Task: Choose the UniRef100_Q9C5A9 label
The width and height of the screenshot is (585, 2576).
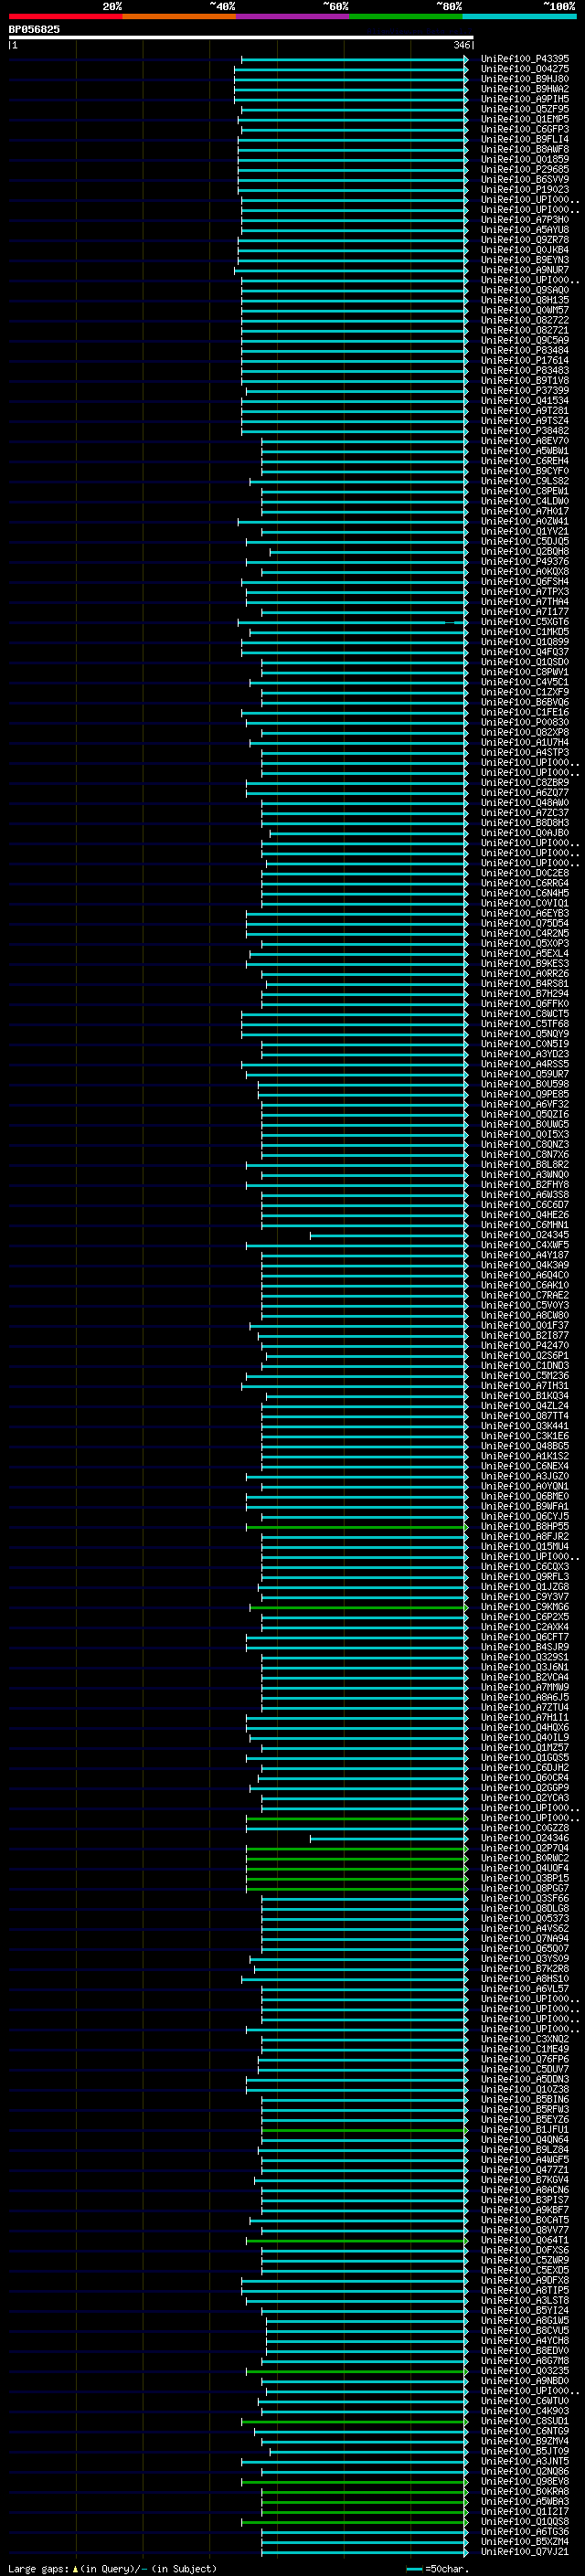Action: tap(524, 340)
